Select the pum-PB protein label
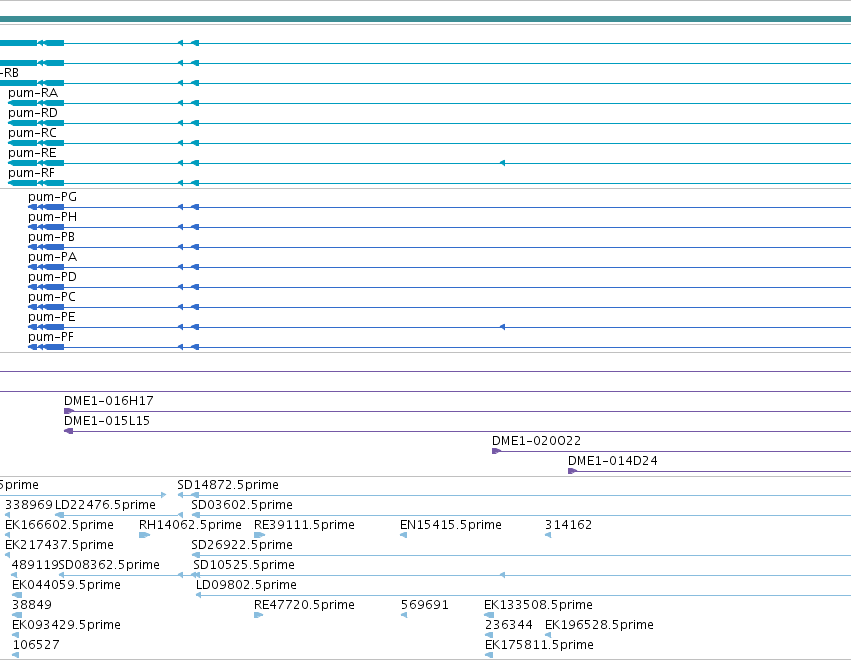The width and height of the screenshot is (851, 660). tap(52, 237)
